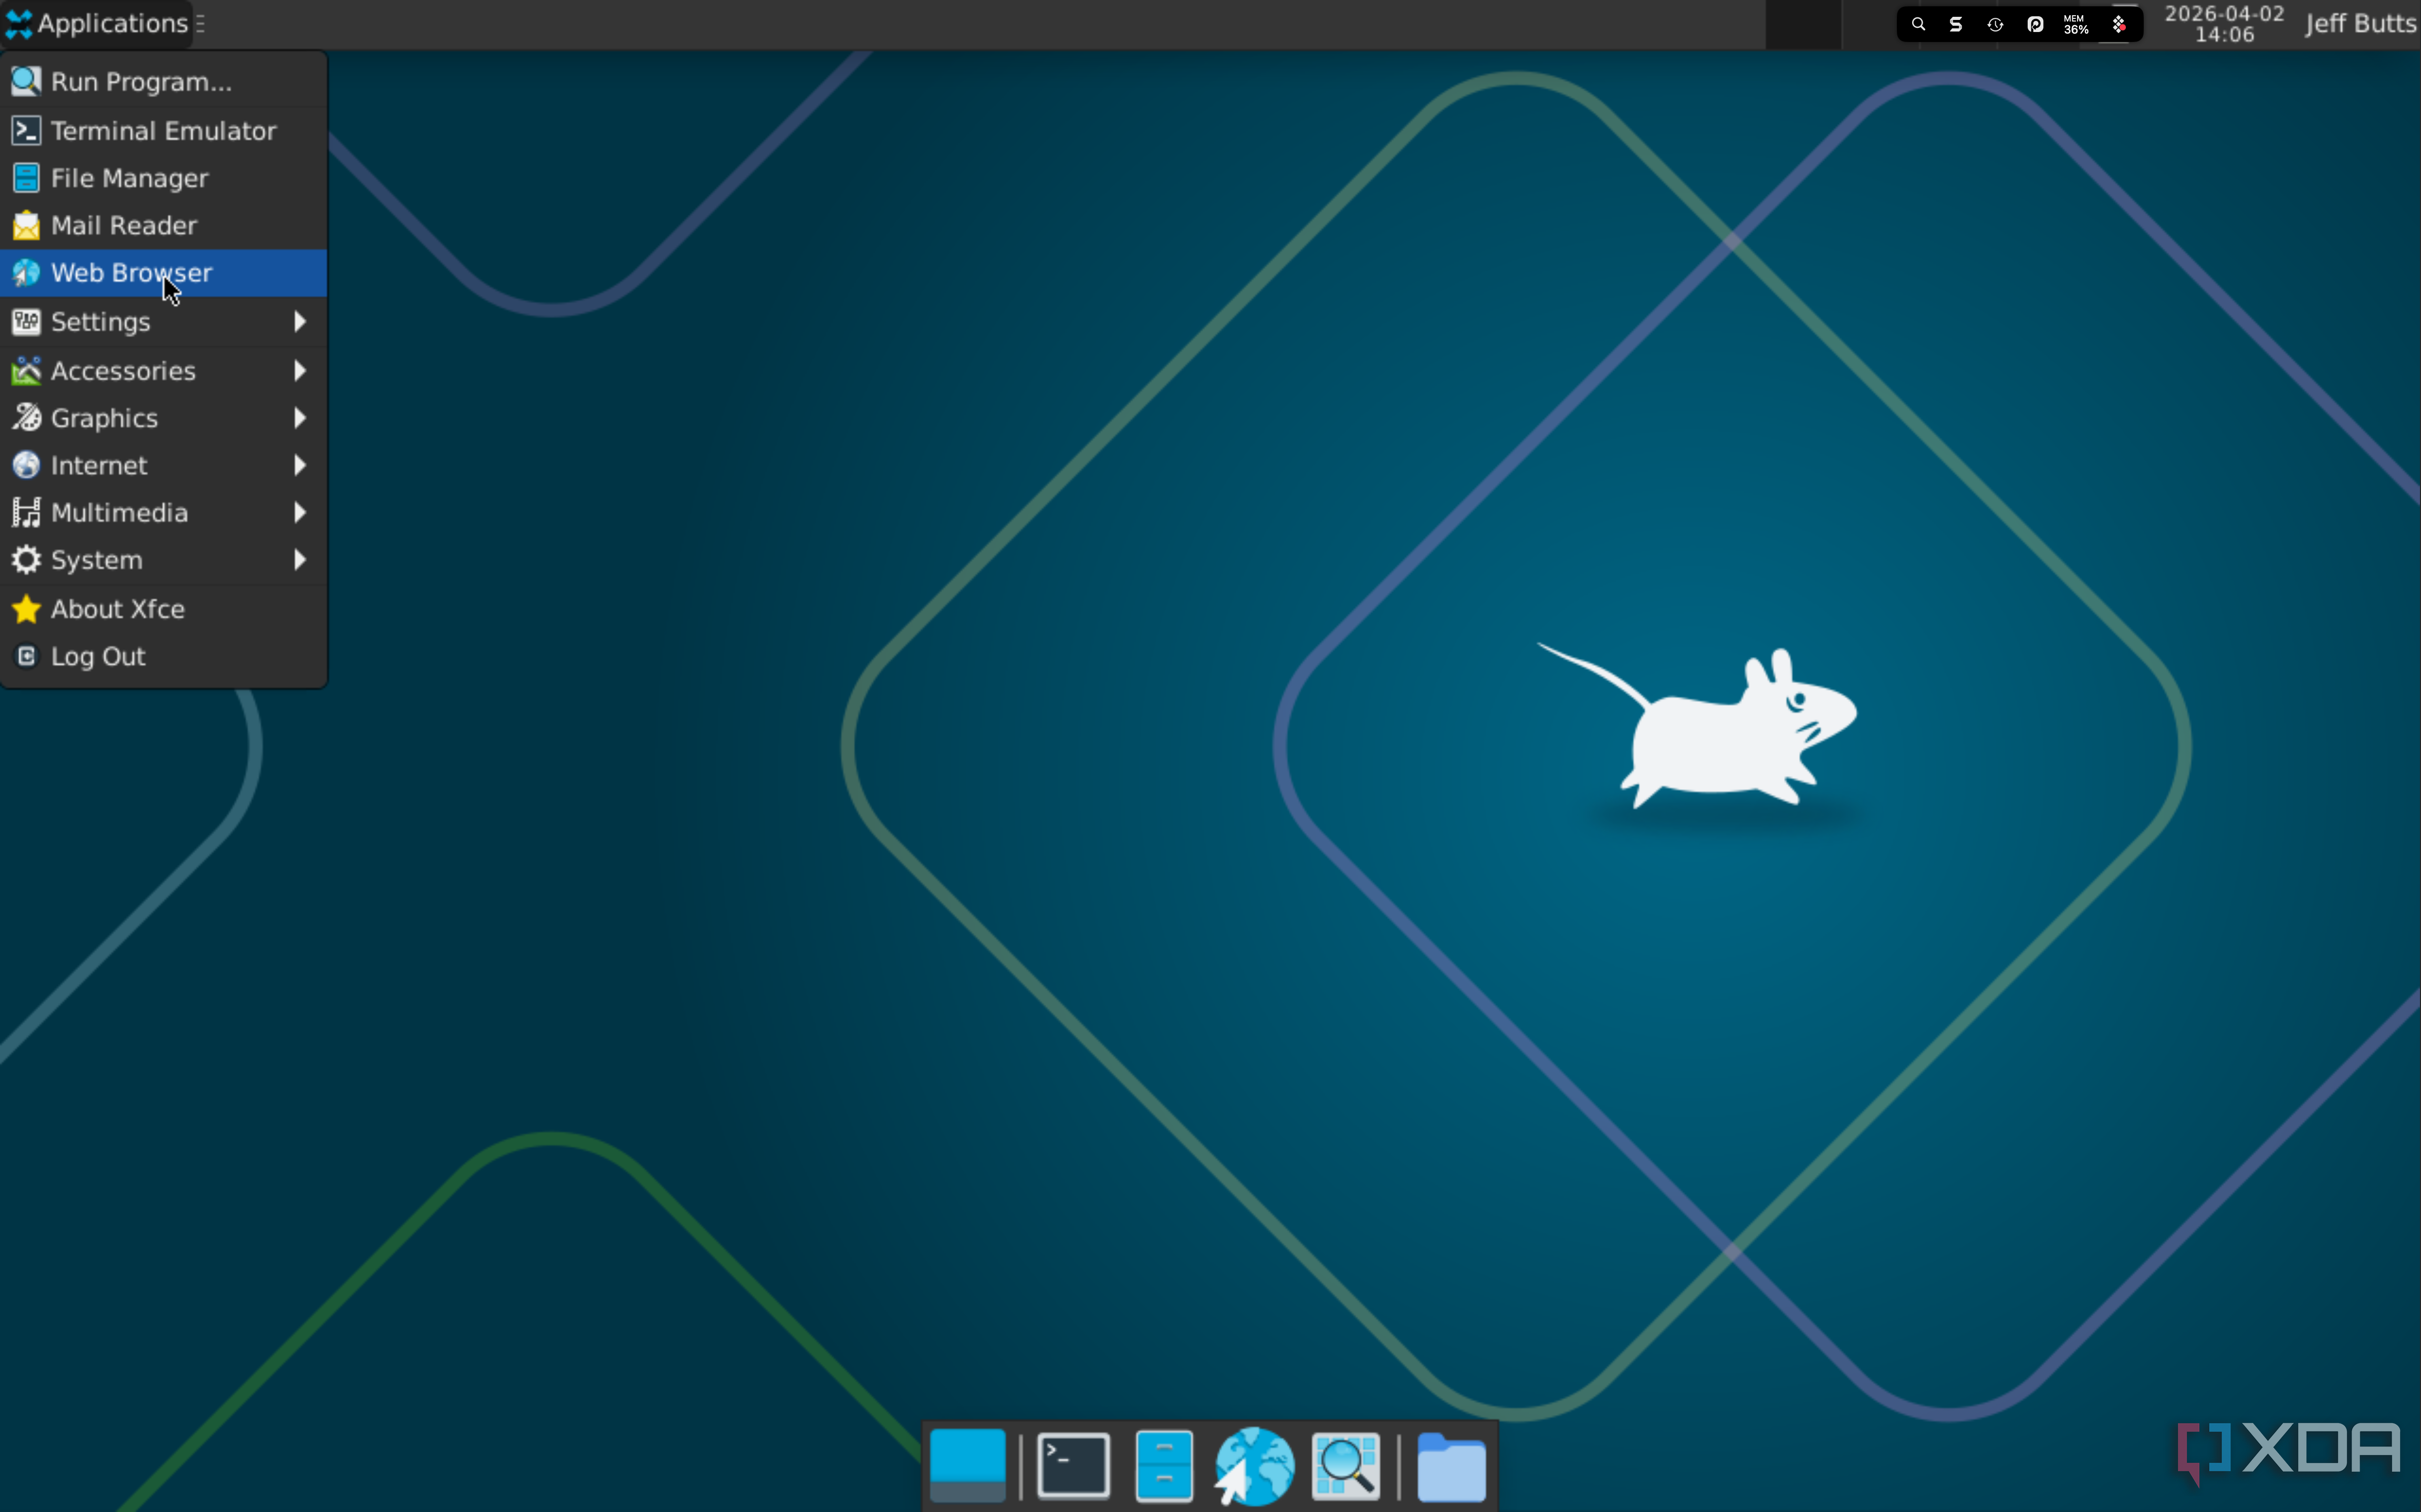Open the terminal from the dock
2421x1512 pixels.
pyautogui.click(x=1073, y=1466)
